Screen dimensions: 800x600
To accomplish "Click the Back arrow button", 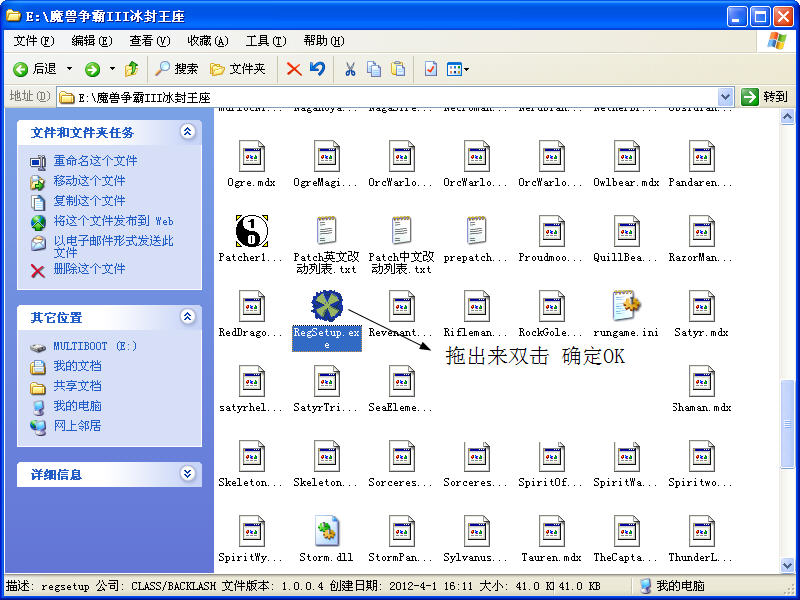I will [35, 69].
